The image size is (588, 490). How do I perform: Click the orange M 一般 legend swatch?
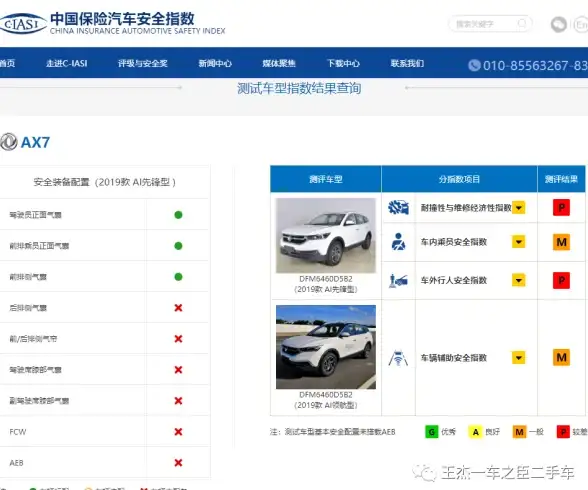[519, 432]
